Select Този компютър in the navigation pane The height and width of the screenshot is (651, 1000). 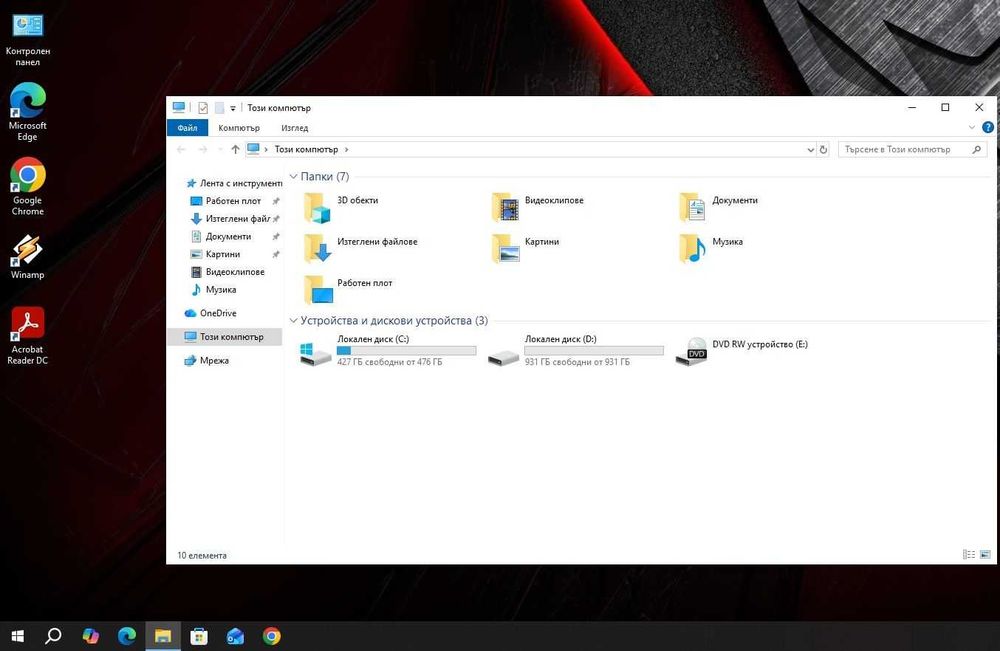tap(224, 337)
